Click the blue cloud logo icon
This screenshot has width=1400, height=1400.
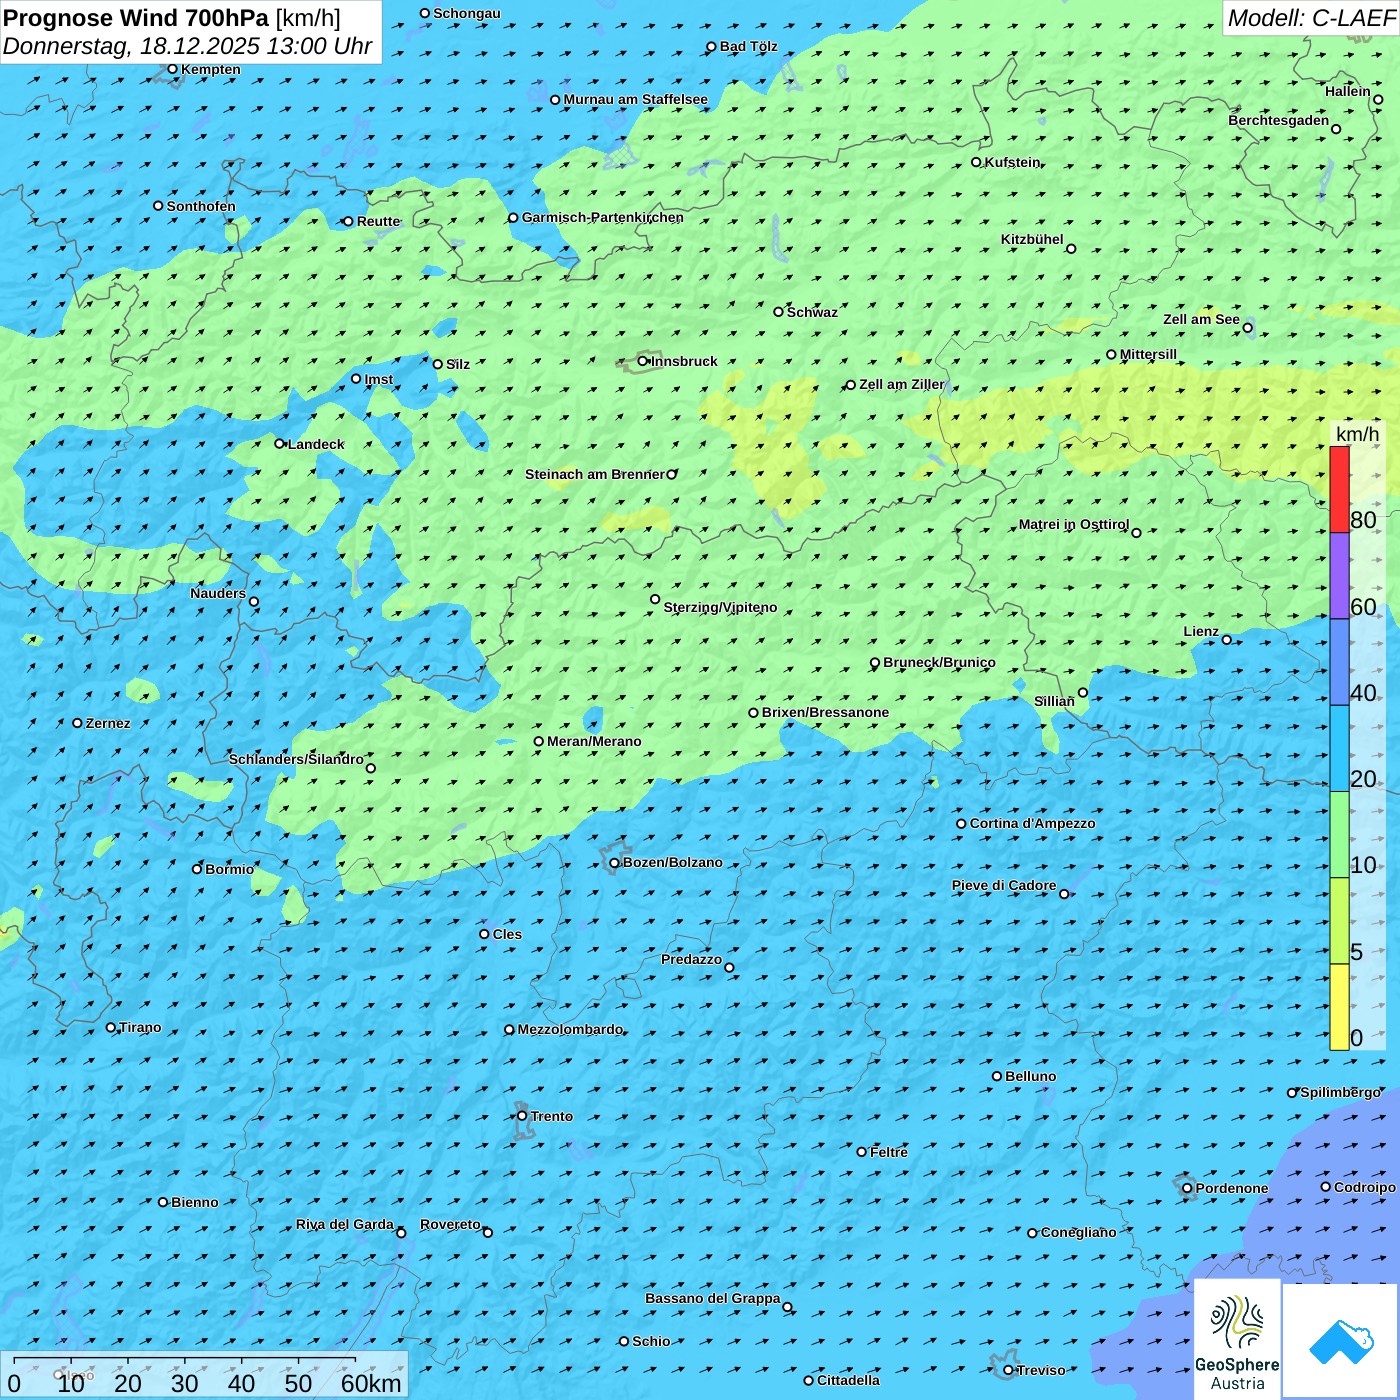click(1341, 1340)
